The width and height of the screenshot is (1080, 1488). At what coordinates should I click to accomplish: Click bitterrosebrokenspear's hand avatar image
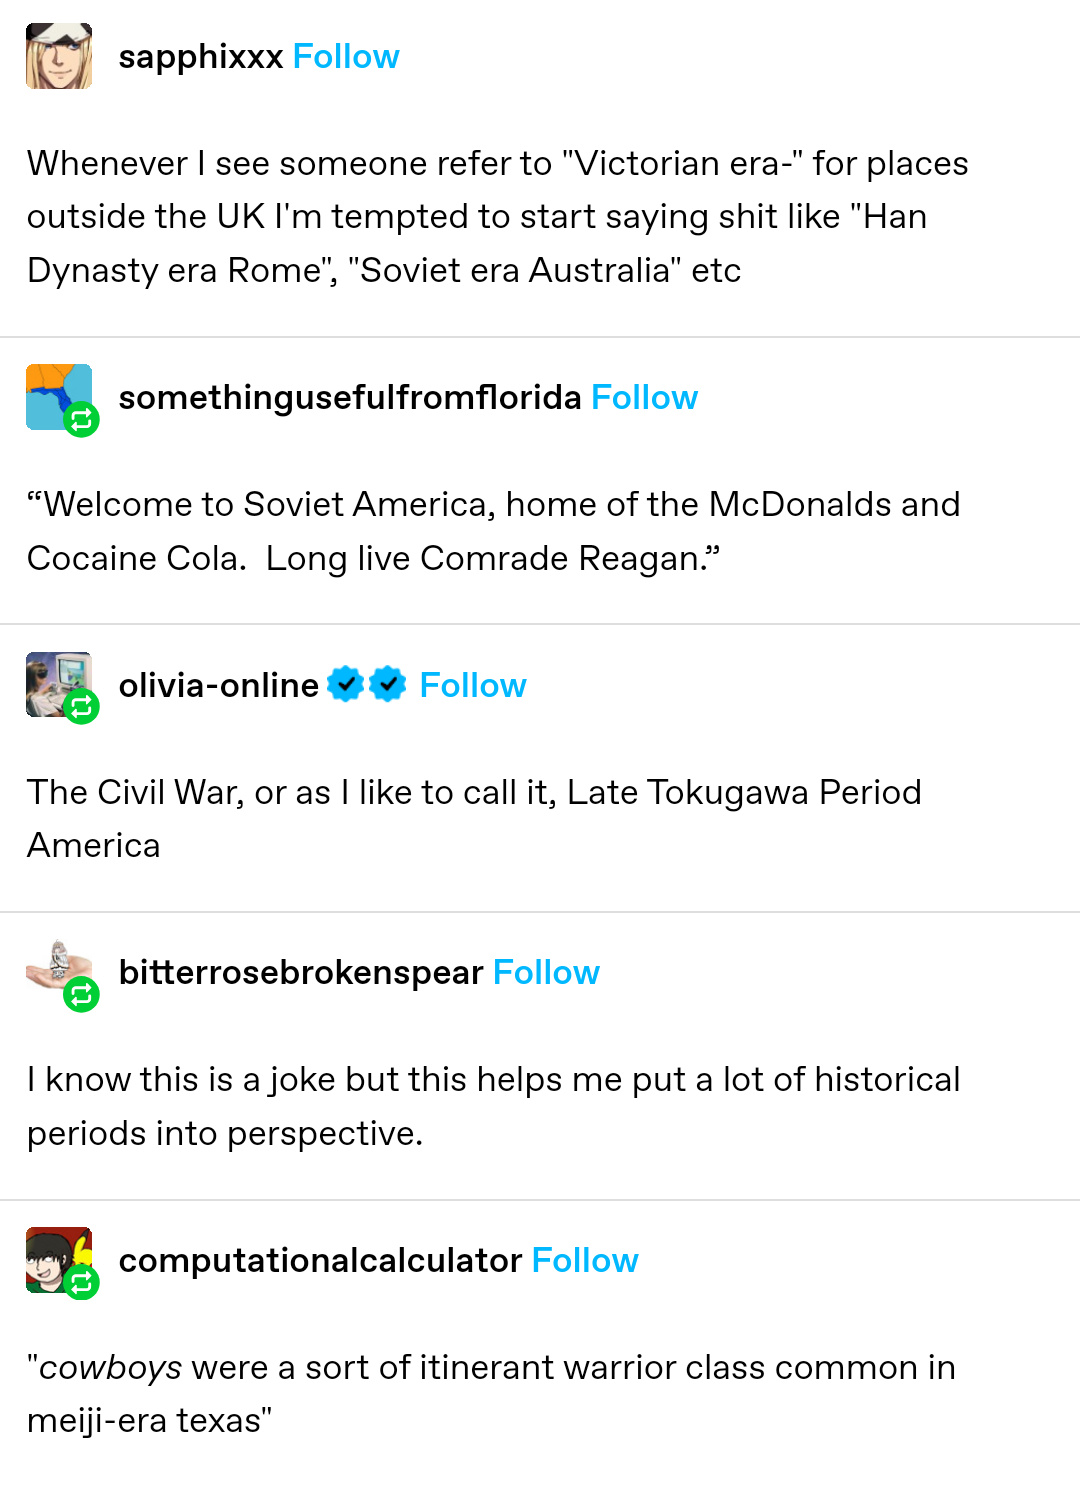53,966
